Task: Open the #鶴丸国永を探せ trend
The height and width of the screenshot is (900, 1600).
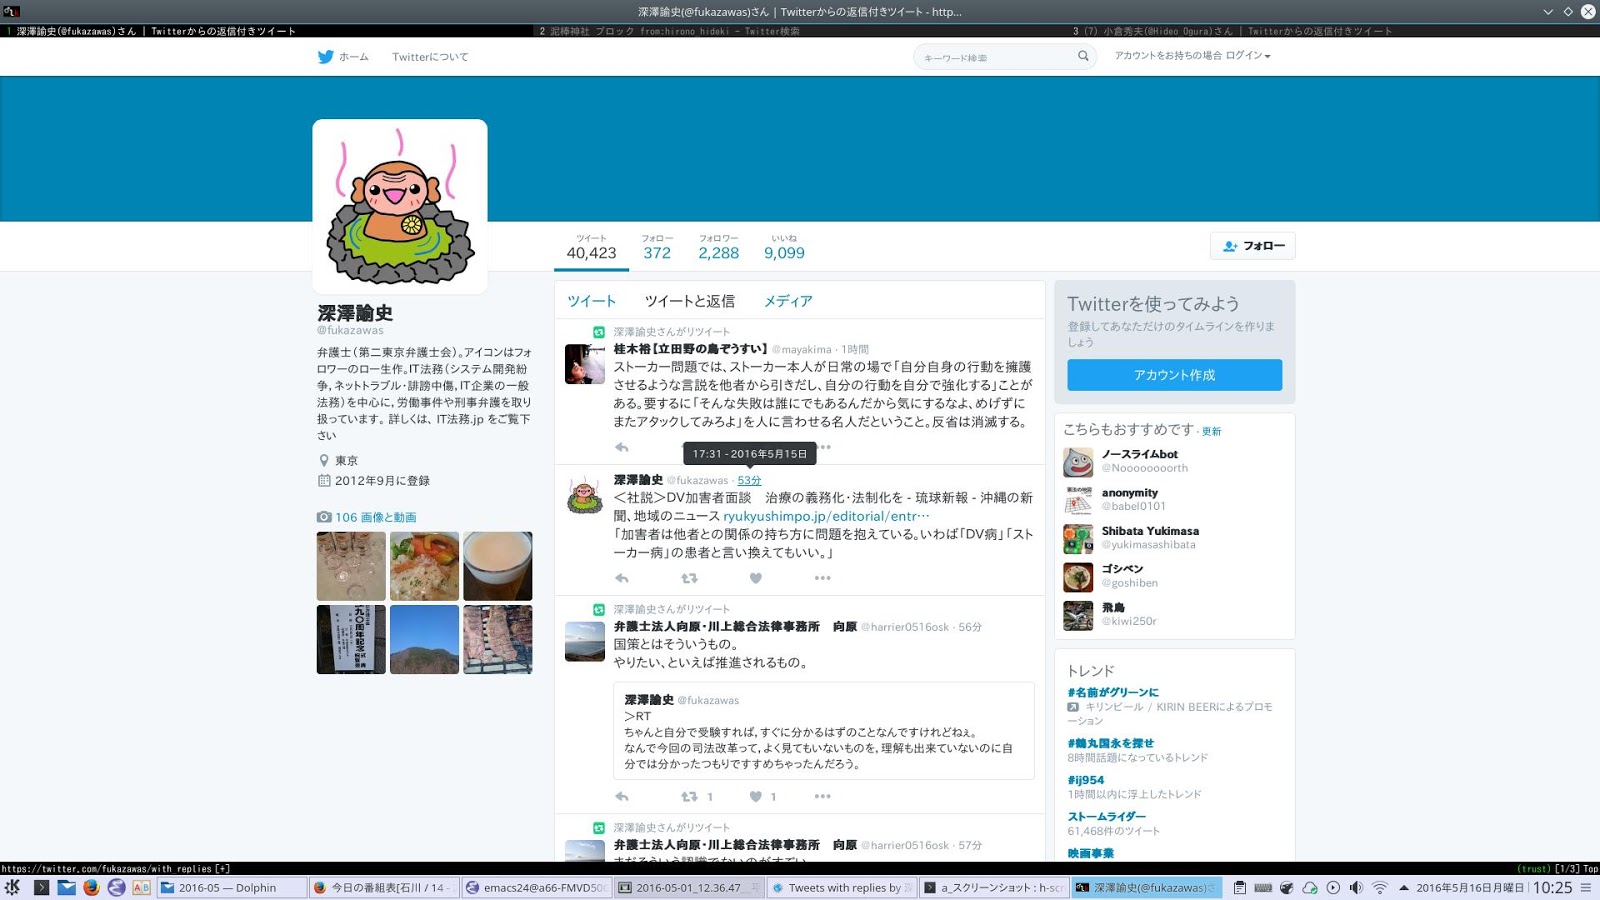Action: tap(1110, 743)
